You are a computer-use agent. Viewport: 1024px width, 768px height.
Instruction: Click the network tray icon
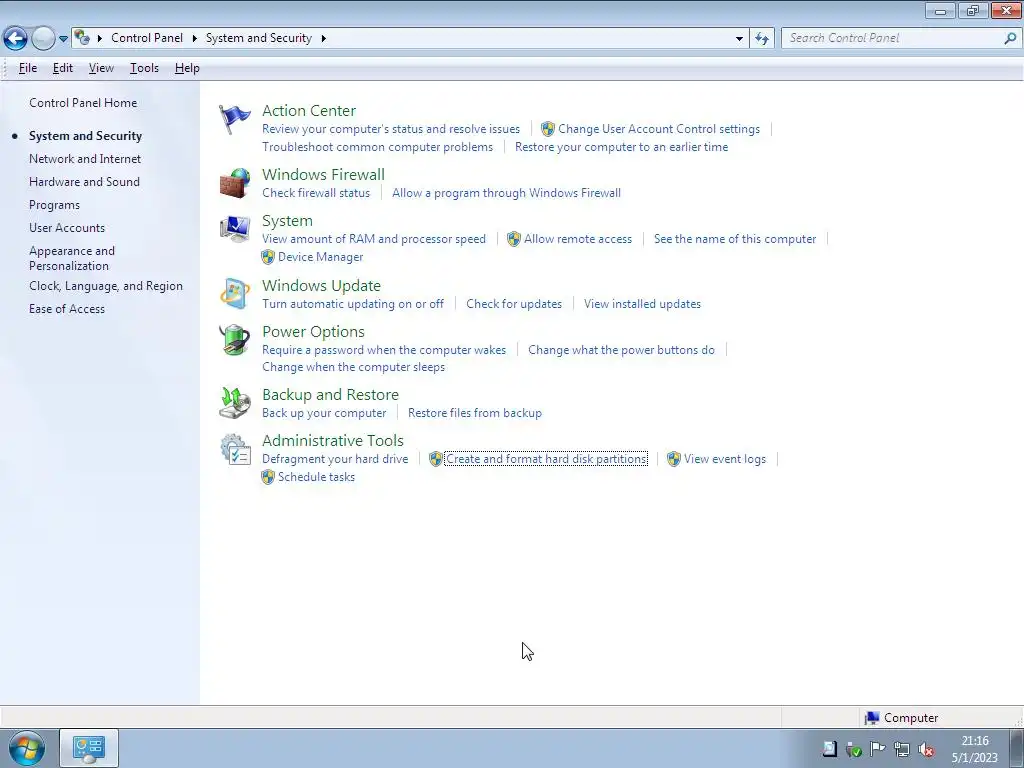(902, 749)
